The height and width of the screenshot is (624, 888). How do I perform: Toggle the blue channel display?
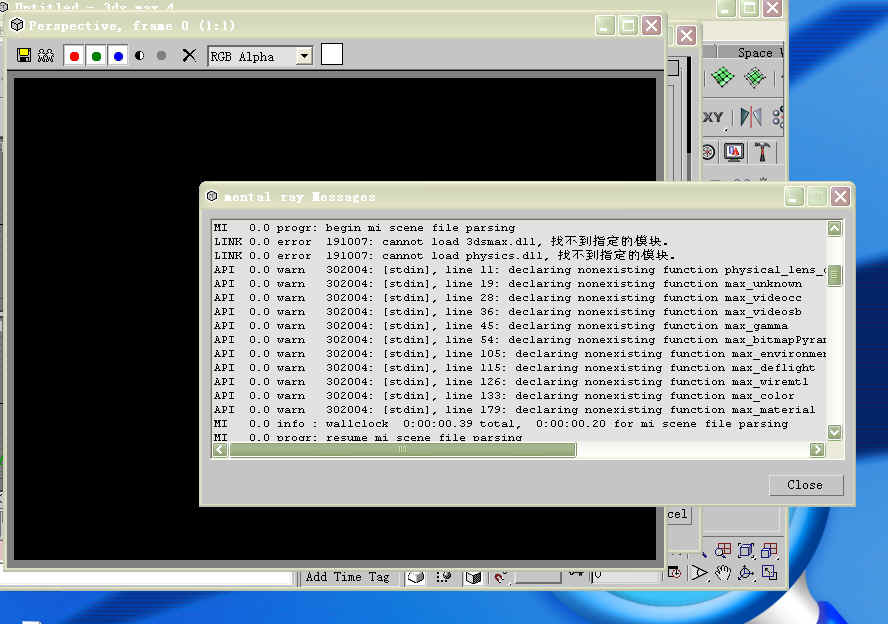[x=118, y=56]
